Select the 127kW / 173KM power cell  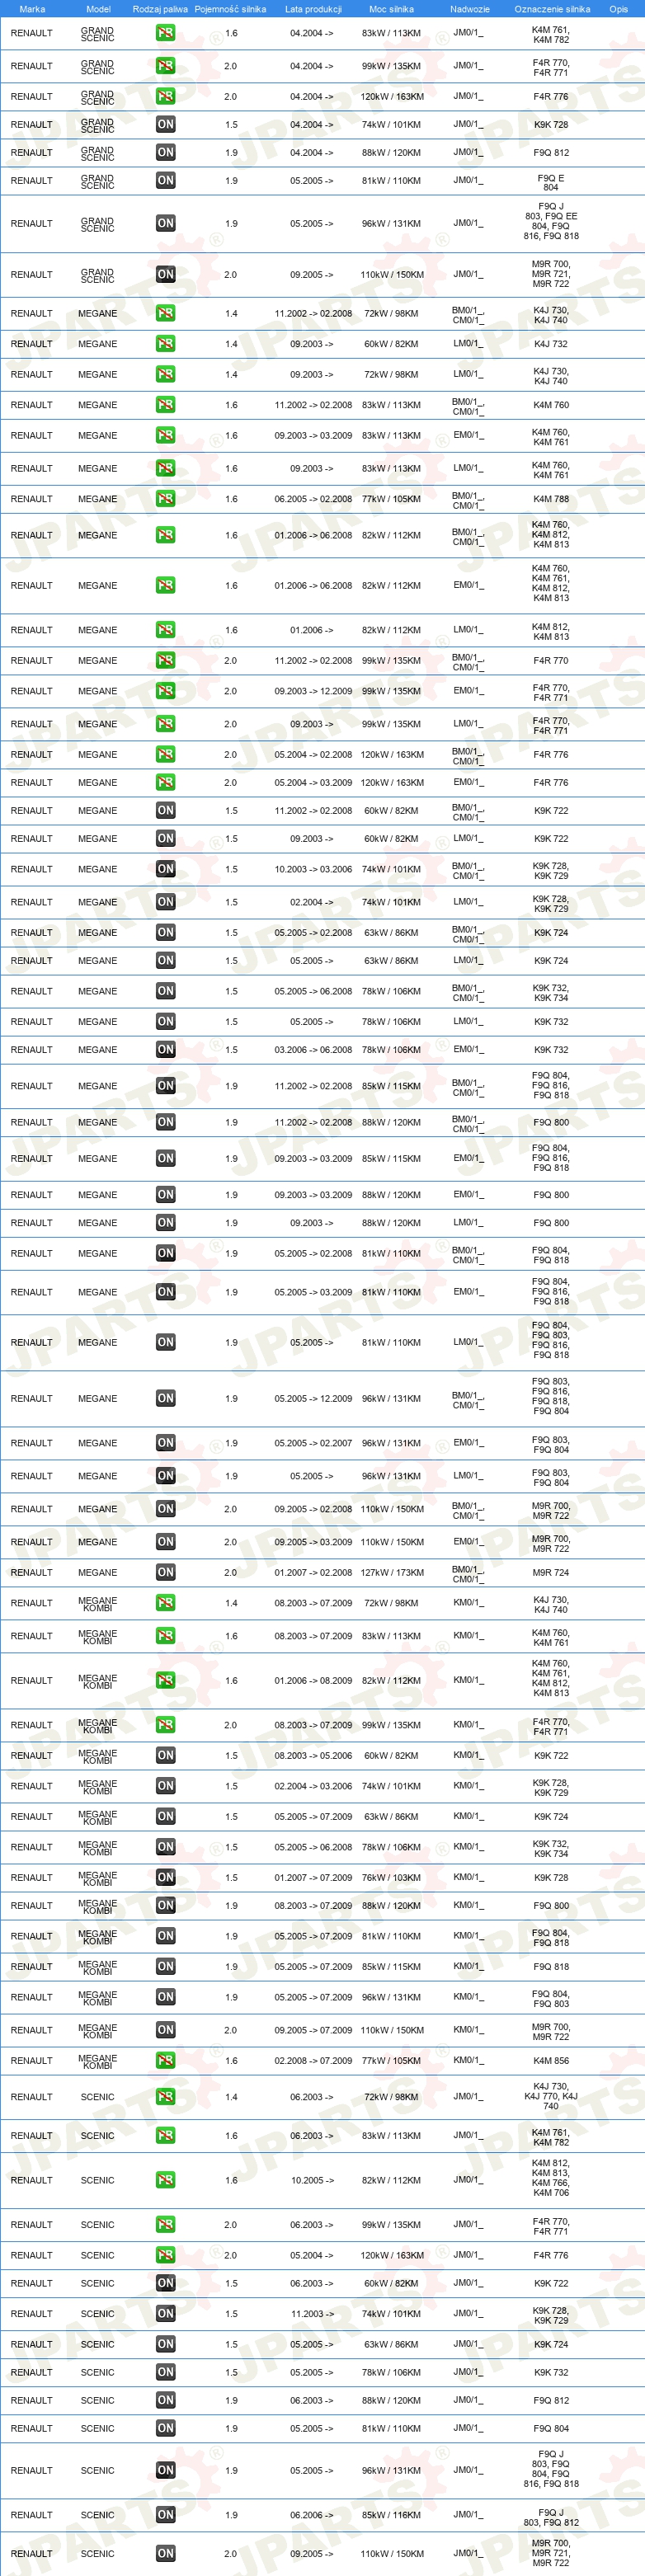(x=391, y=1572)
